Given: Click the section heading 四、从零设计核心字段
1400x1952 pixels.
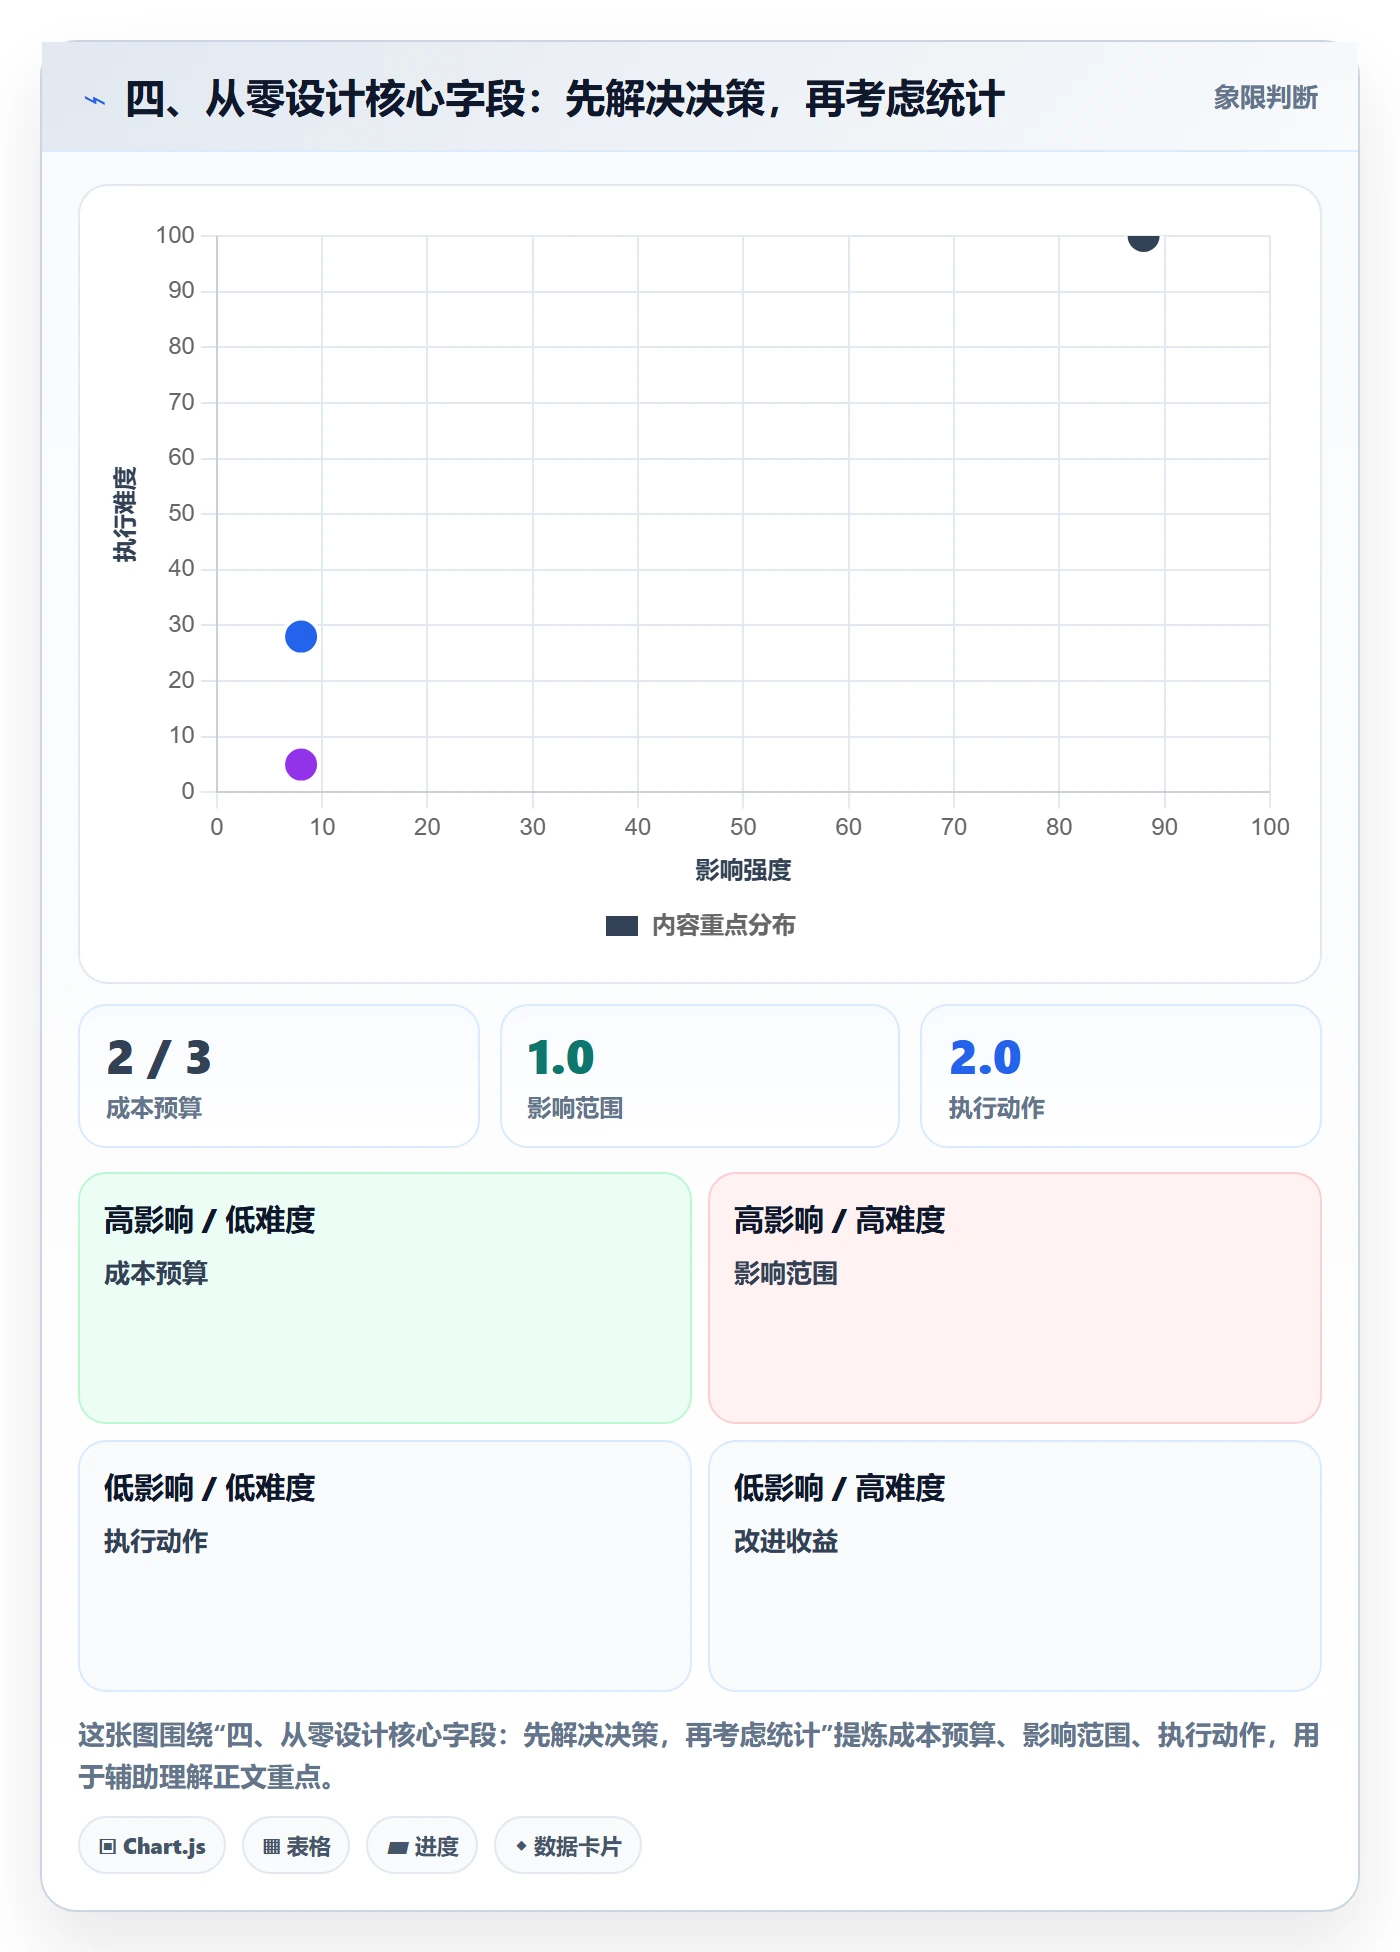Looking at the screenshot, I should tap(564, 100).
